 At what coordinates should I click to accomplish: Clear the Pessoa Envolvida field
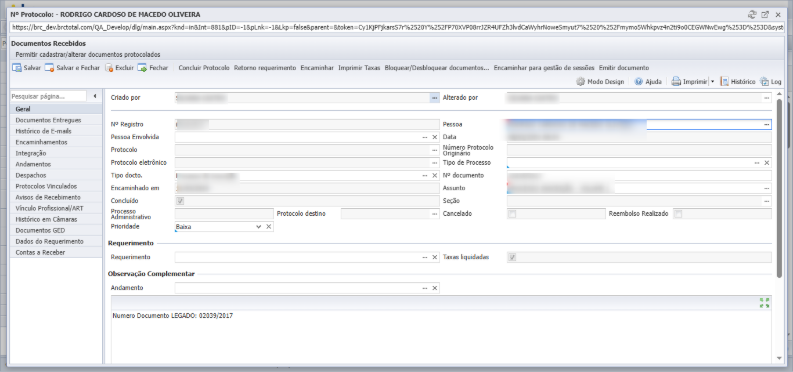click(434, 137)
